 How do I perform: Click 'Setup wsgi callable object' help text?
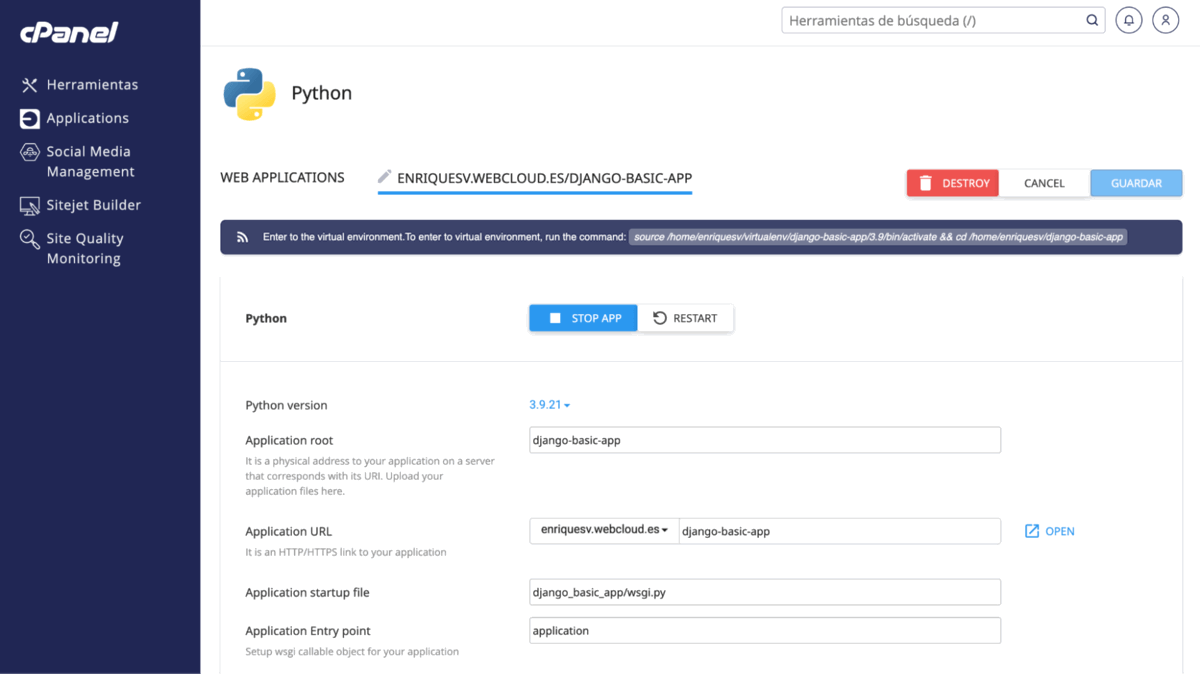coord(352,652)
